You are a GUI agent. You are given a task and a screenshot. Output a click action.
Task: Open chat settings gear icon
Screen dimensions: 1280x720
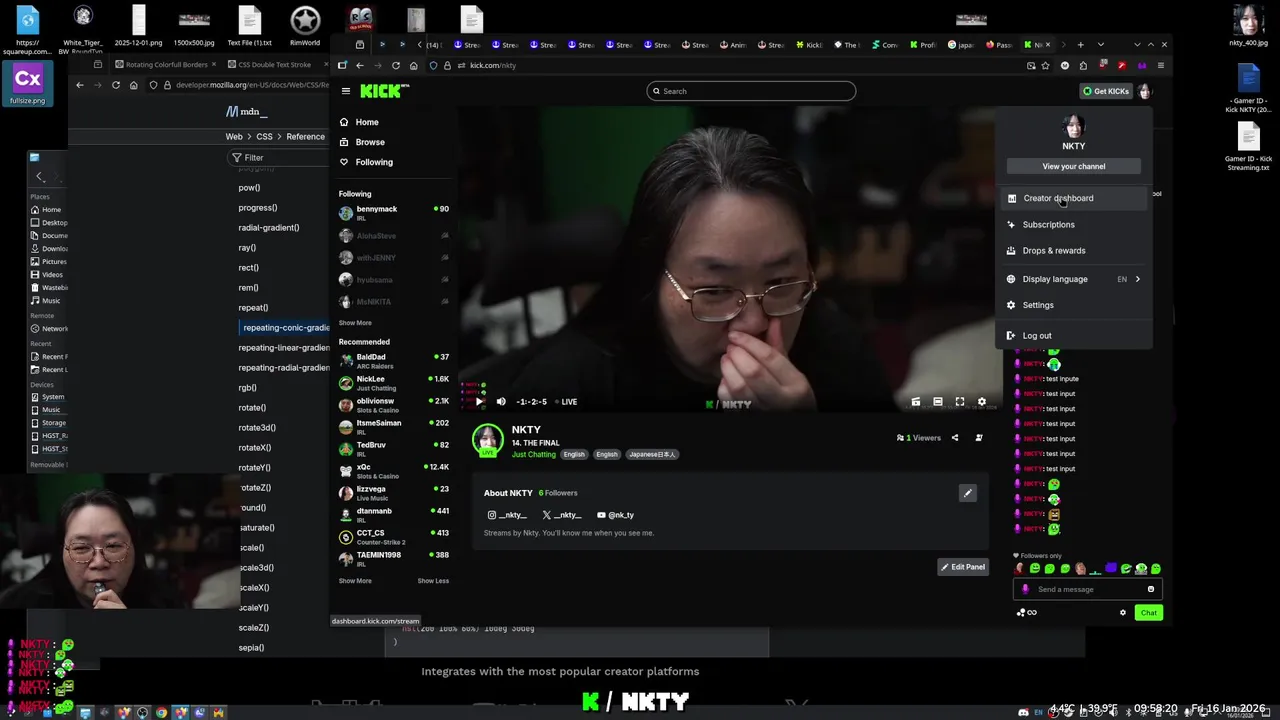(1122, 613)
